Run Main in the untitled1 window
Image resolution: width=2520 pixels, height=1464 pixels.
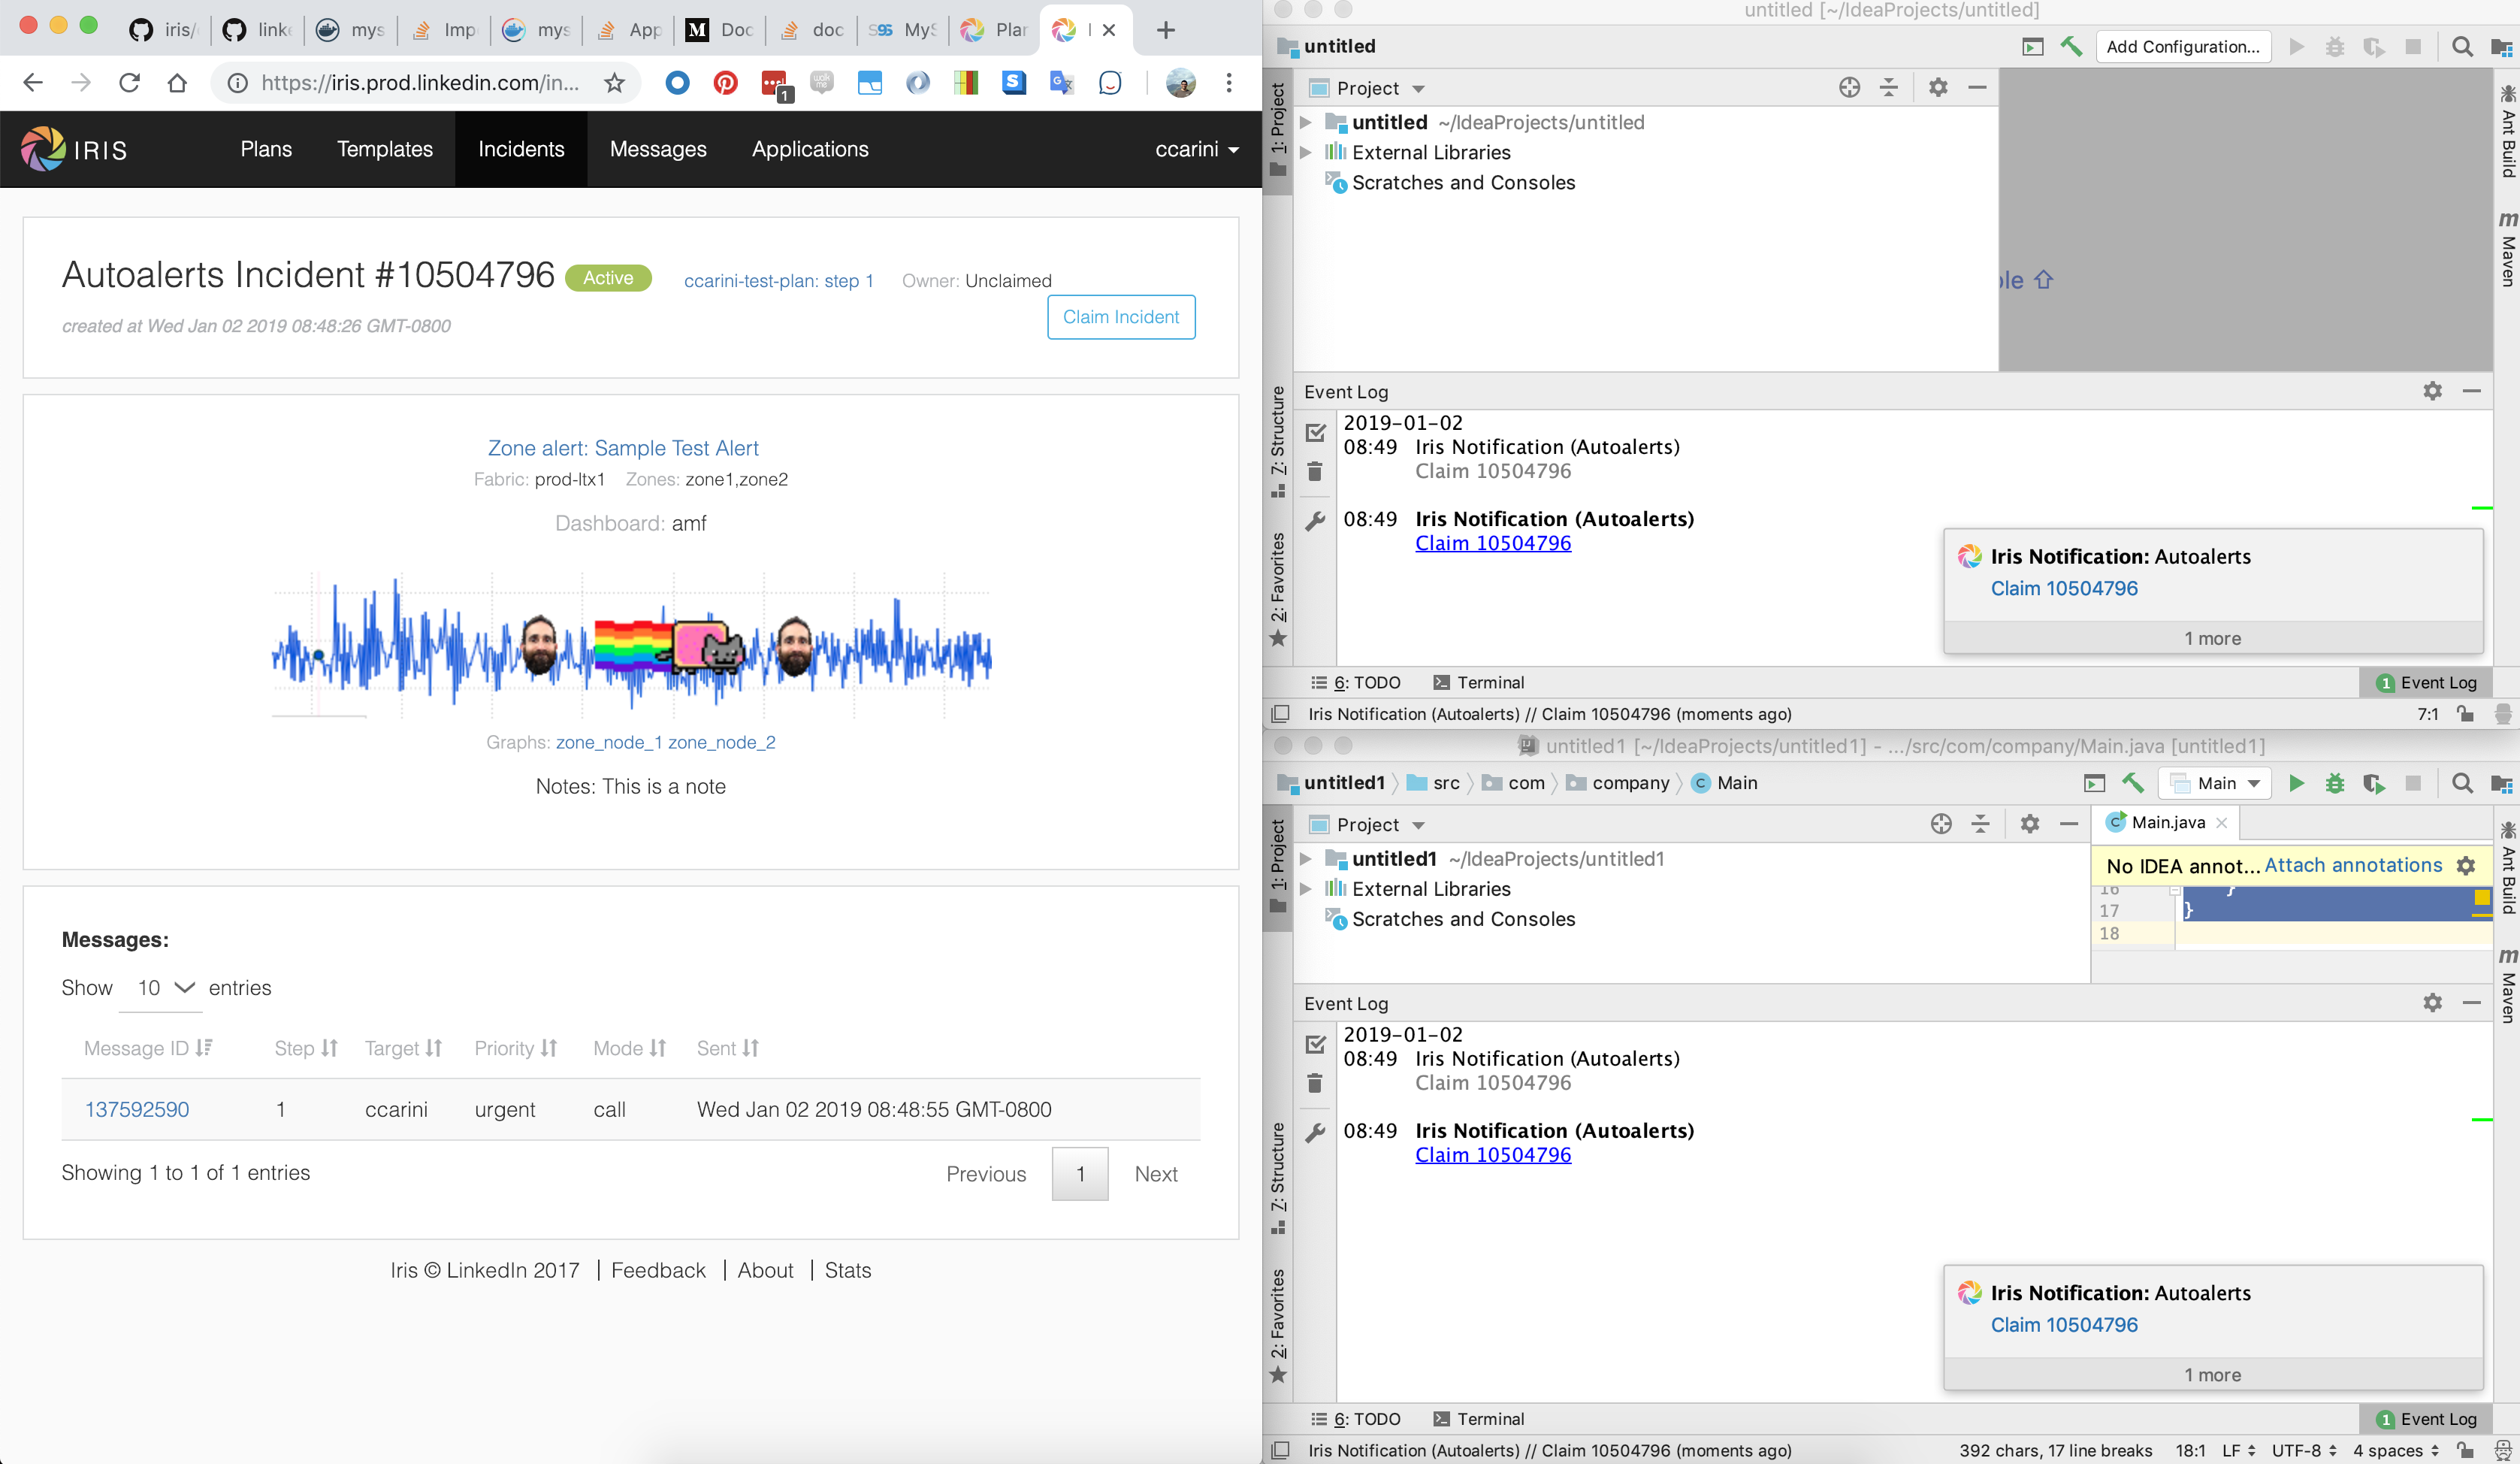(x=2296, y=783)
